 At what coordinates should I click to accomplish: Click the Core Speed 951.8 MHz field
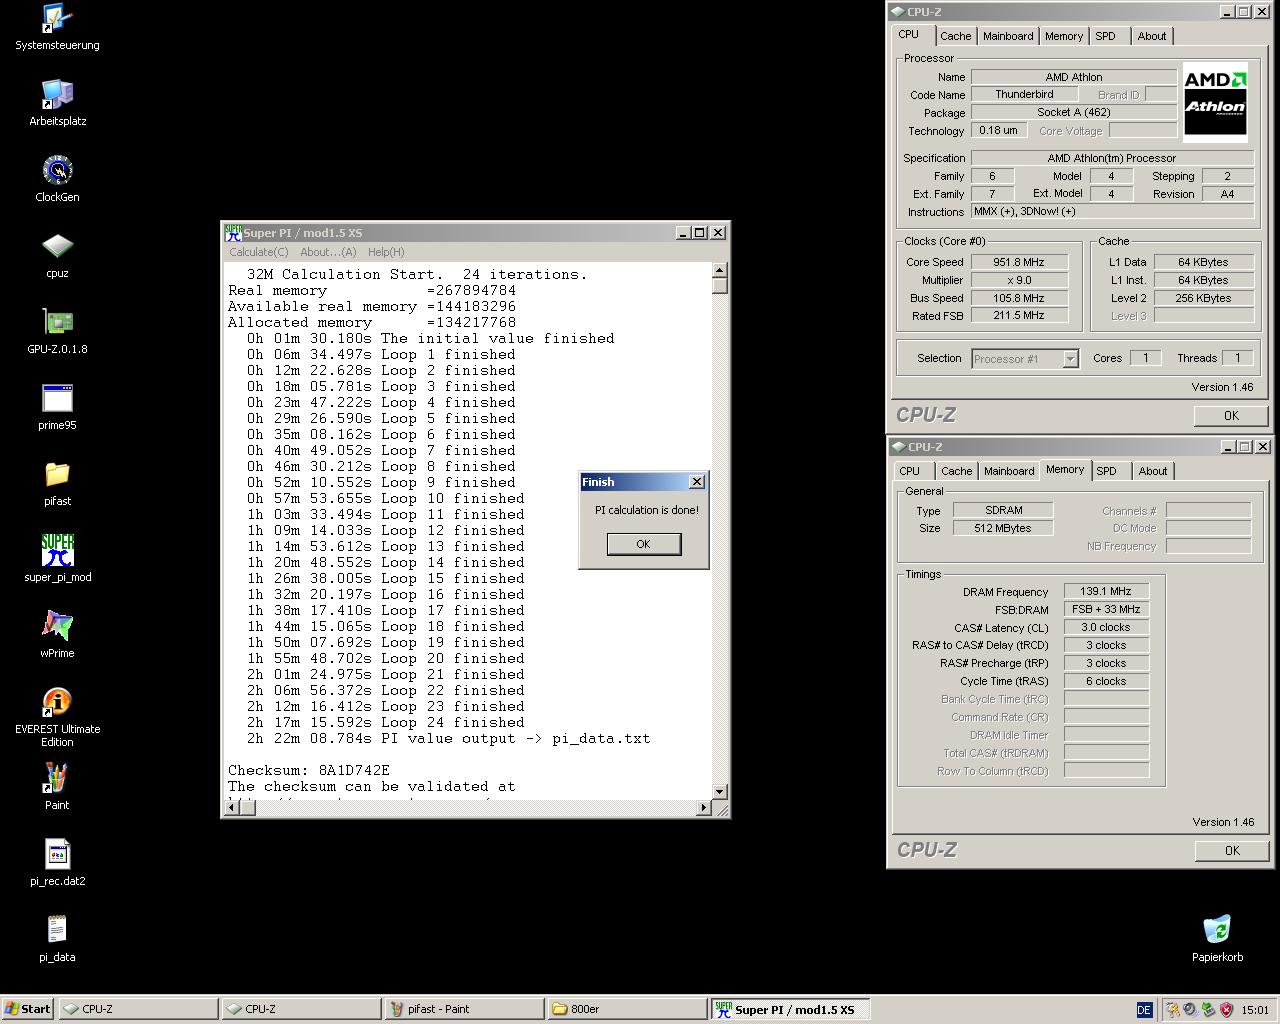pyautogui.click(x=1018, y=262)
